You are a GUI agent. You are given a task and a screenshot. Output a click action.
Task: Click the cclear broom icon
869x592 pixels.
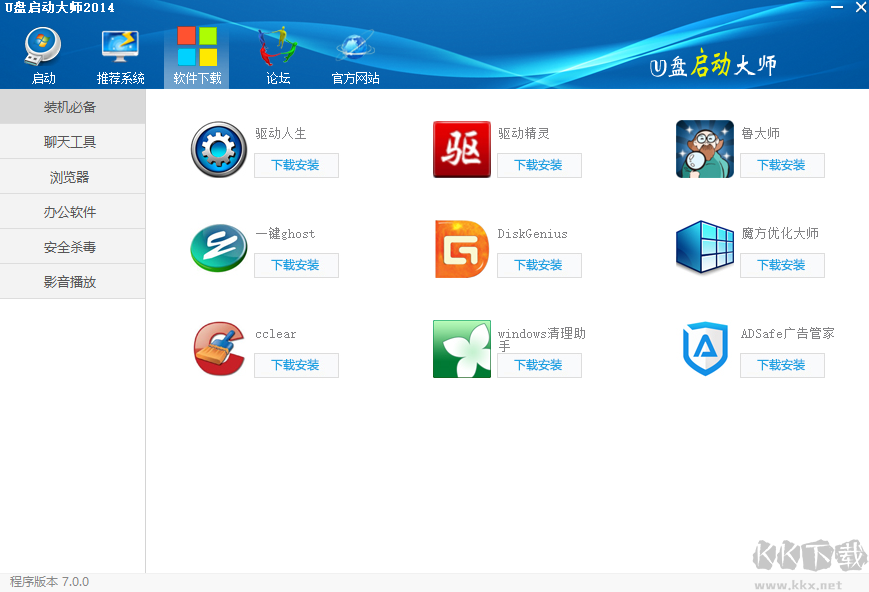[x=218, y=349]
